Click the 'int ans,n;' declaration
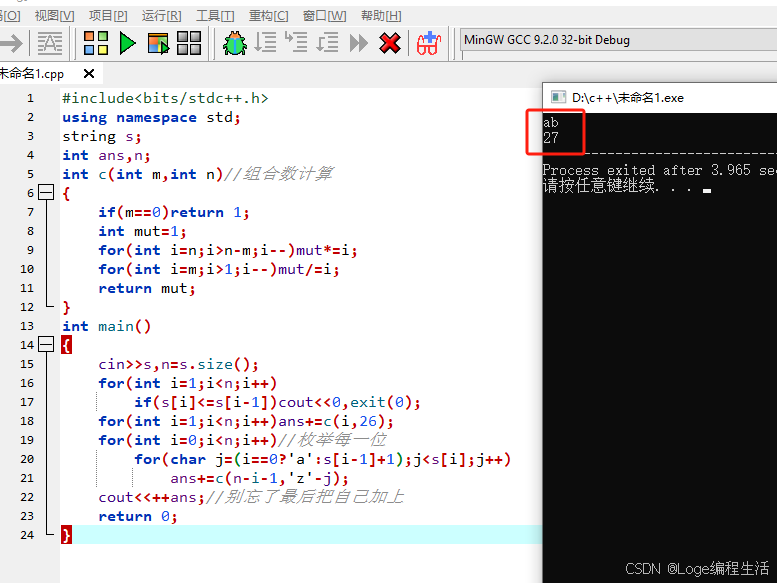Viewport: 777px width, 583px height. (x=106, y=155)
